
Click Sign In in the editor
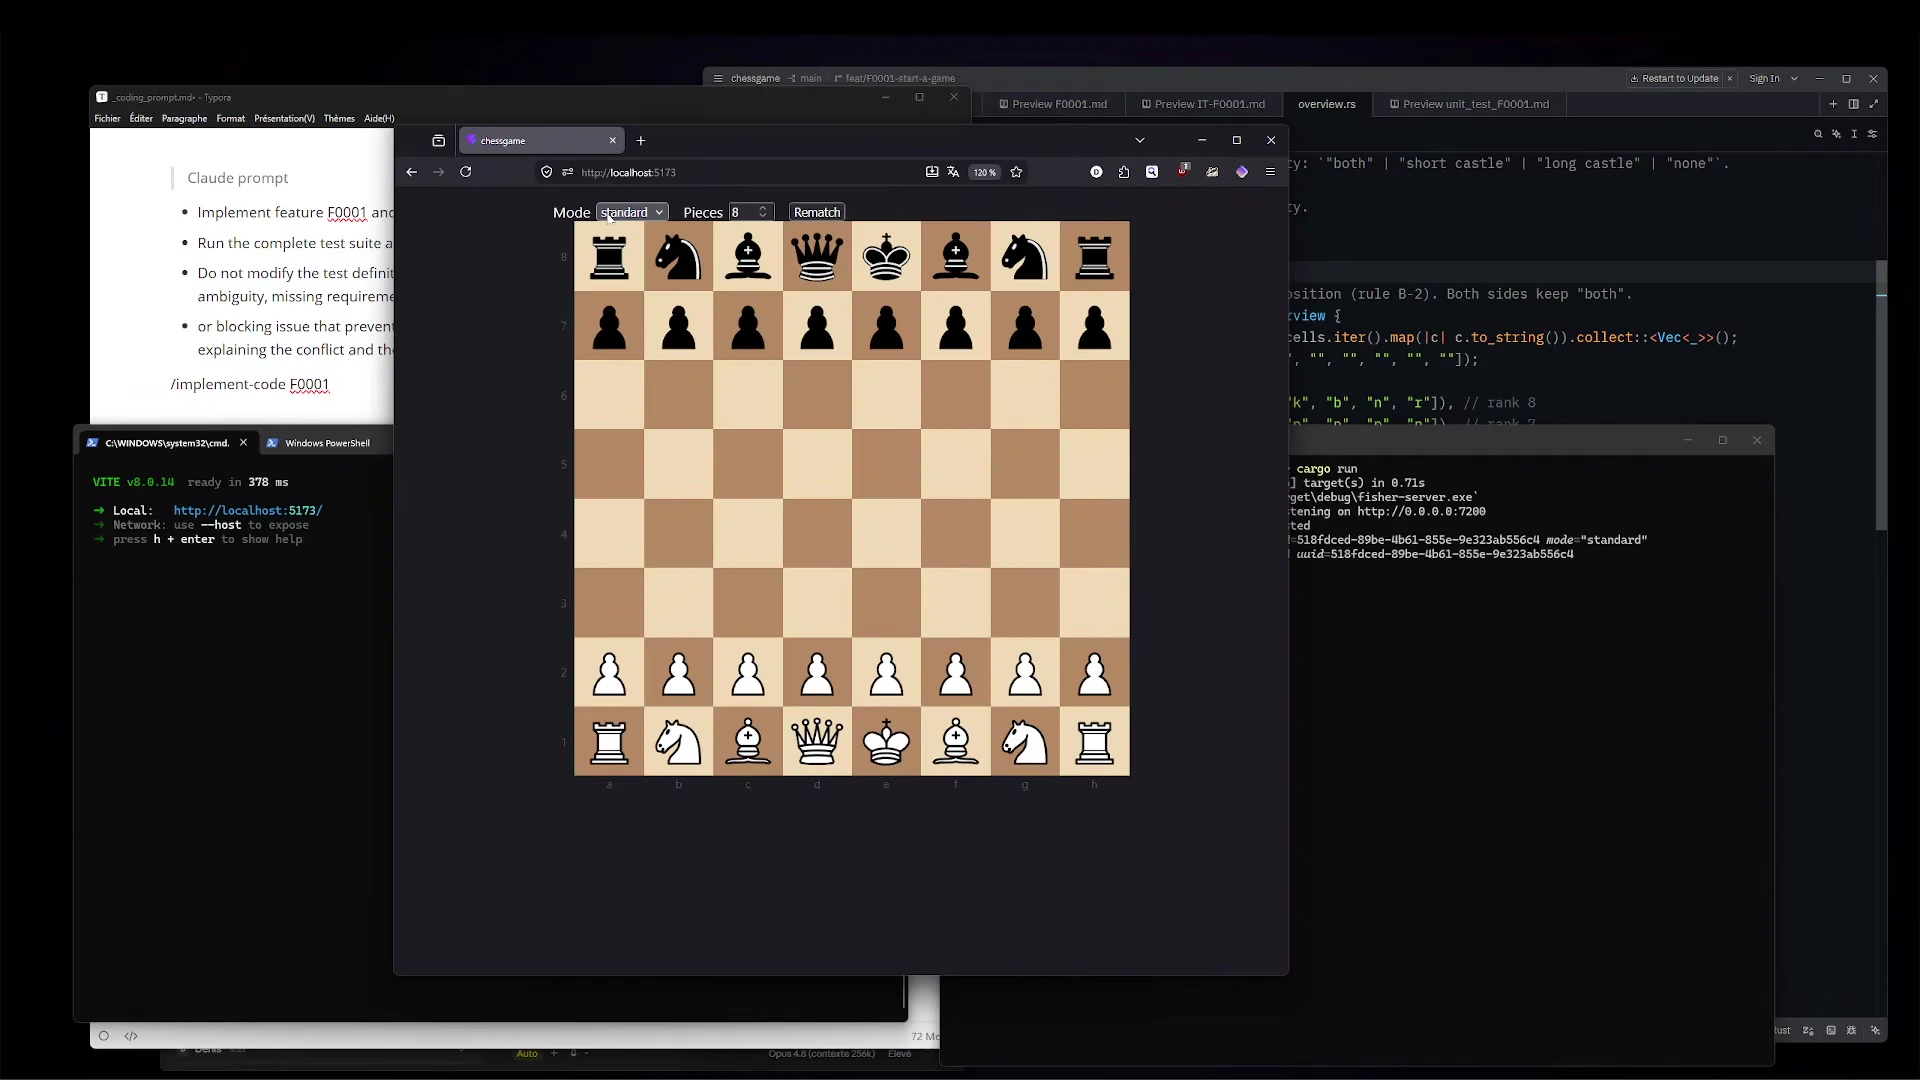tap(1764, 79)
